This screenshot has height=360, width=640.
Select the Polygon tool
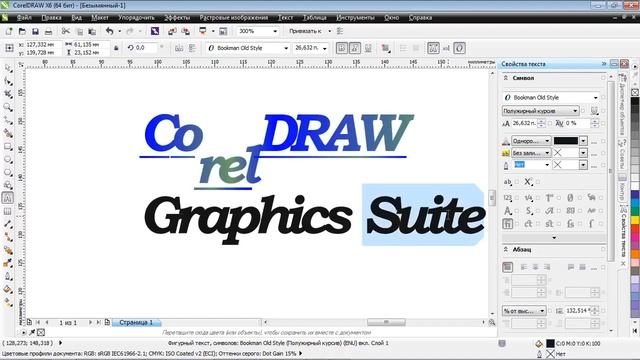8,172
